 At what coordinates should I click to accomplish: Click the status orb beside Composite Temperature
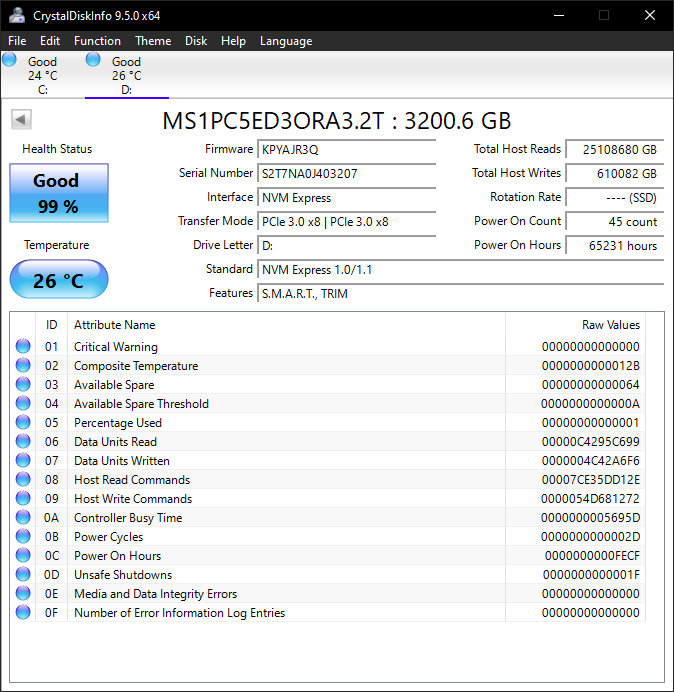(23, 366)
